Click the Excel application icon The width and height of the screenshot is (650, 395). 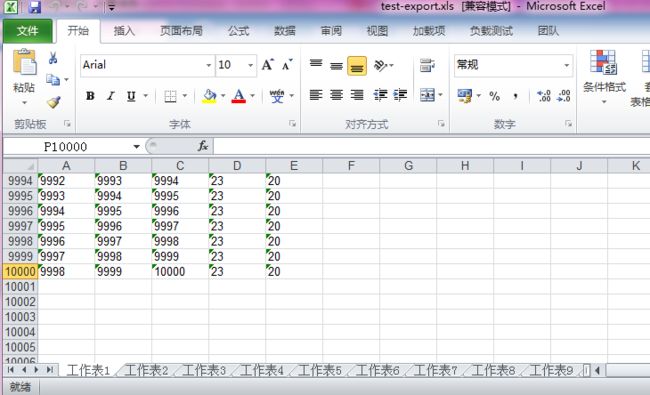coord(10,7)
